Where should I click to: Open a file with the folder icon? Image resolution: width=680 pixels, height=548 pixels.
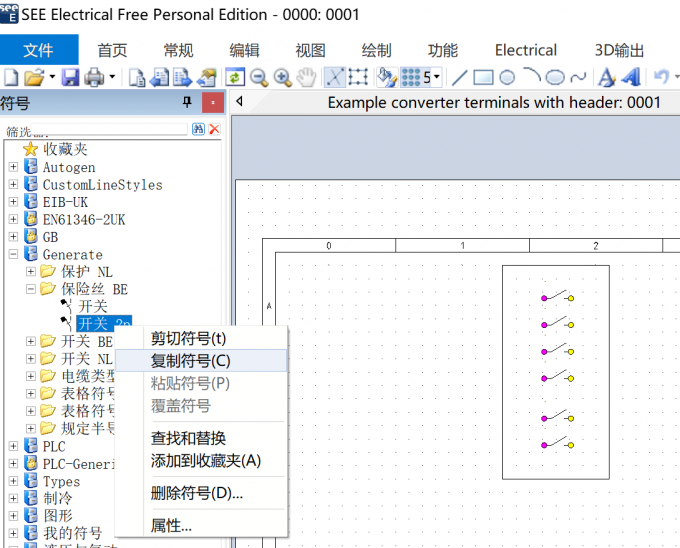click(x=34, y=78)
